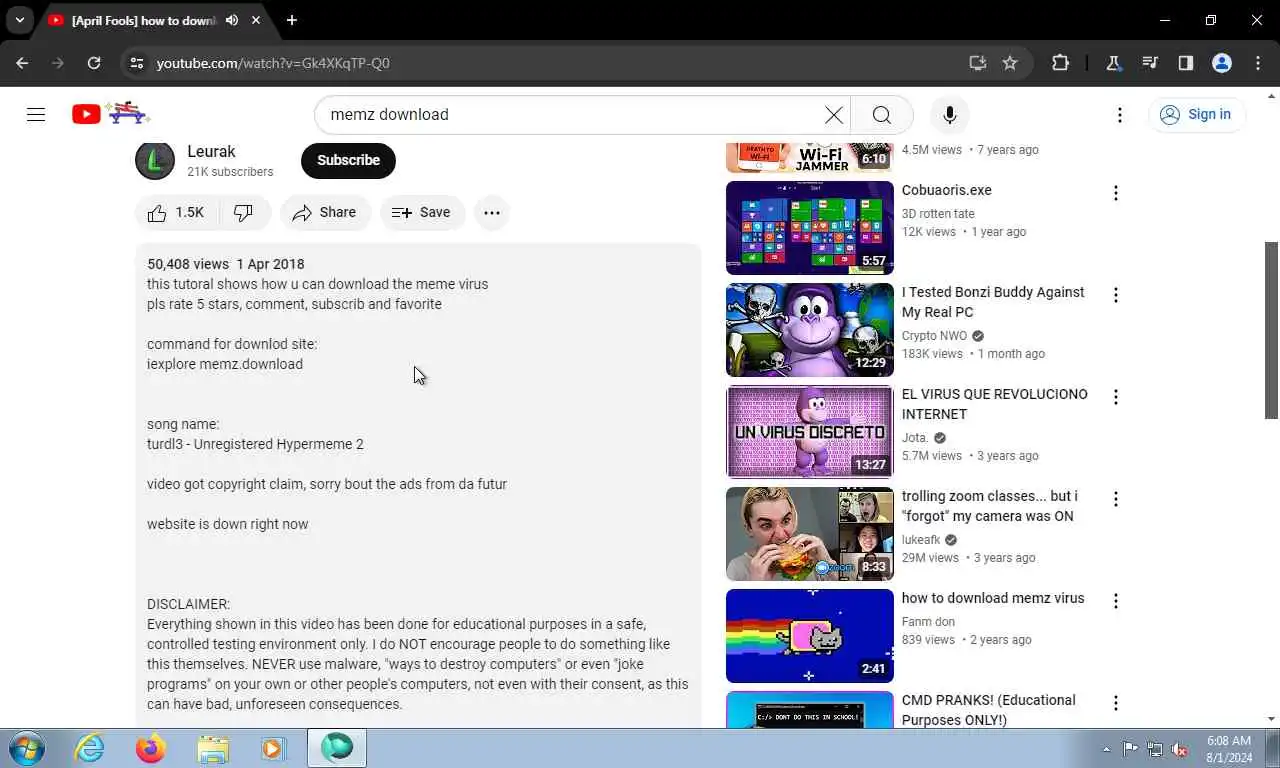Open the browser three-dot menu
Viewport: 1280px width, 768px height.
pyautogui.click(x=1258, y=63)
